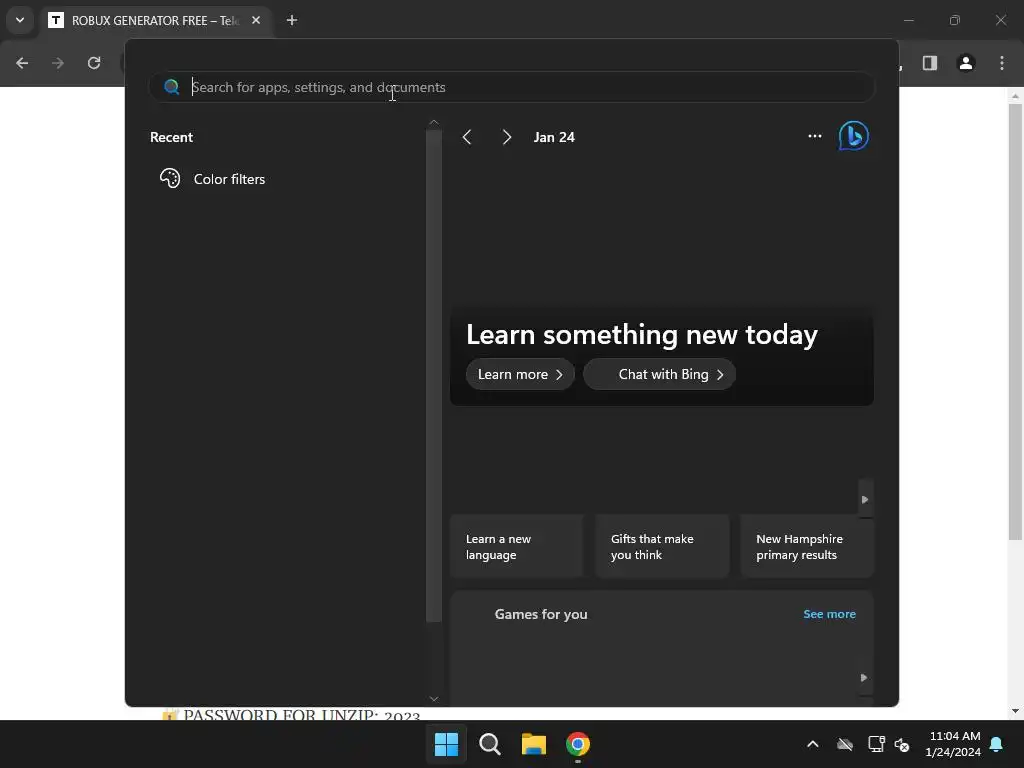Open the Gifts that make you think card

pos(662,547)
